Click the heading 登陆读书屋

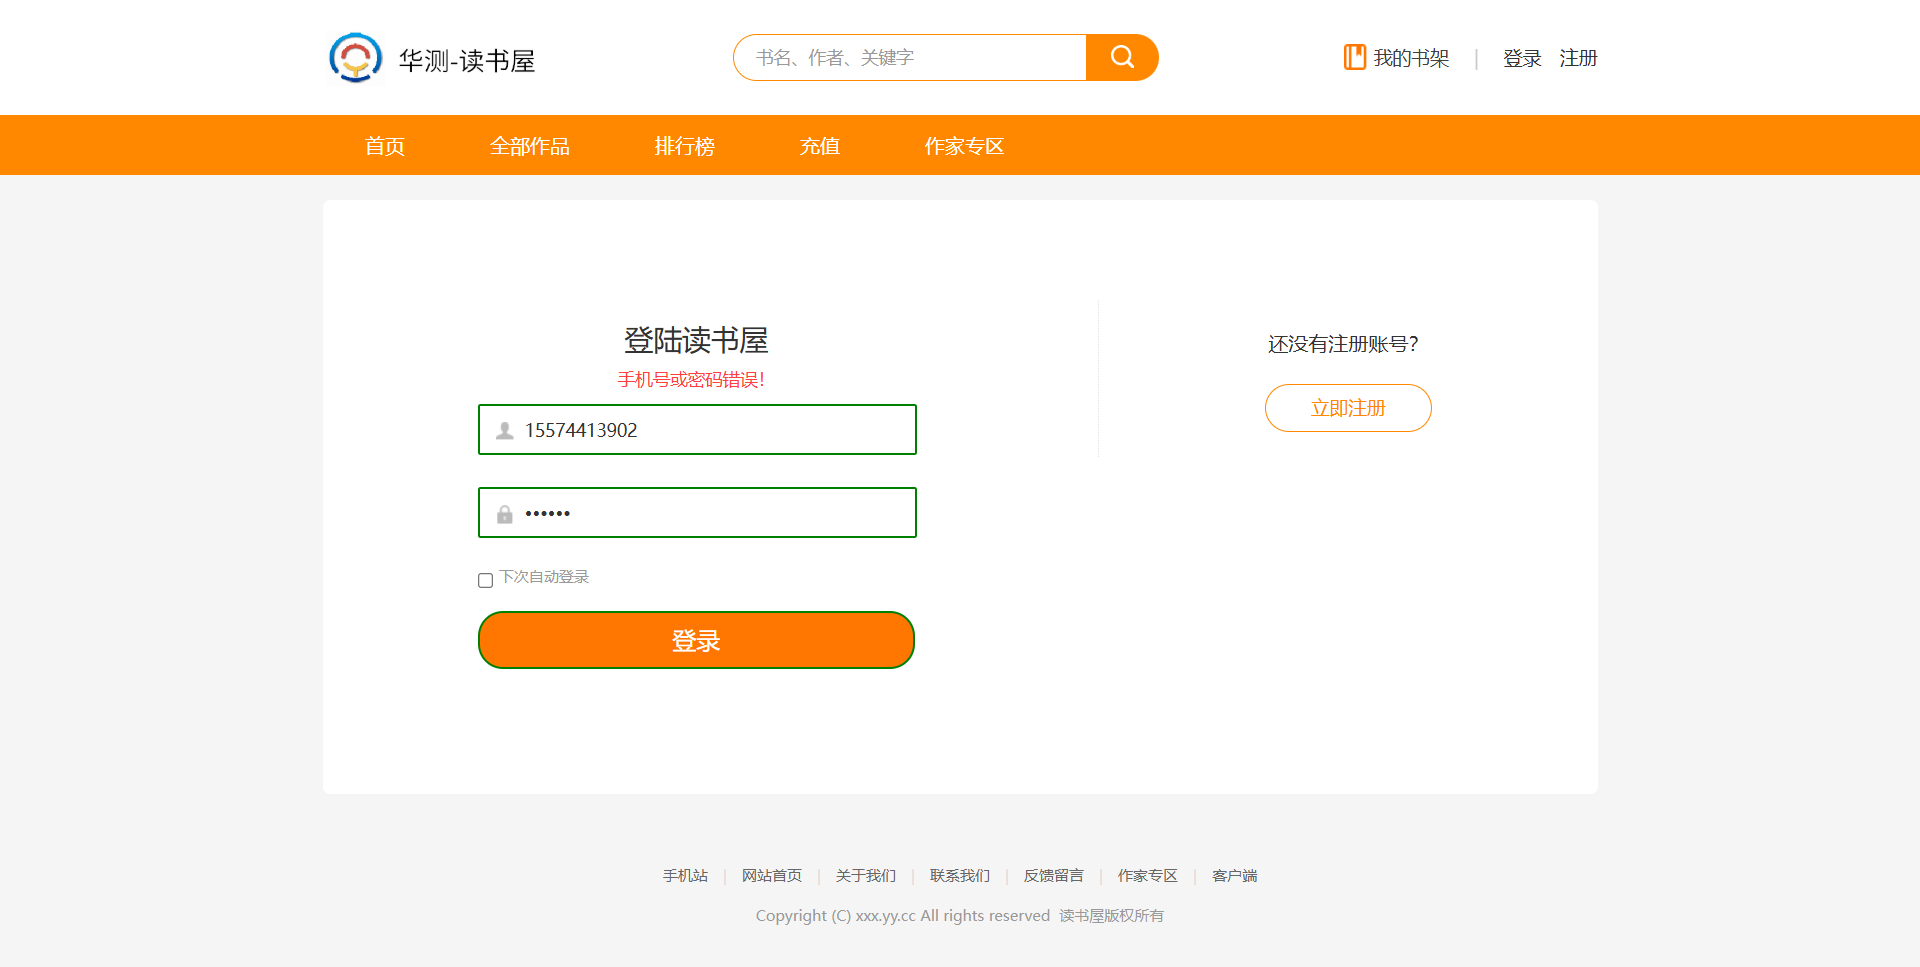point(696,340)
